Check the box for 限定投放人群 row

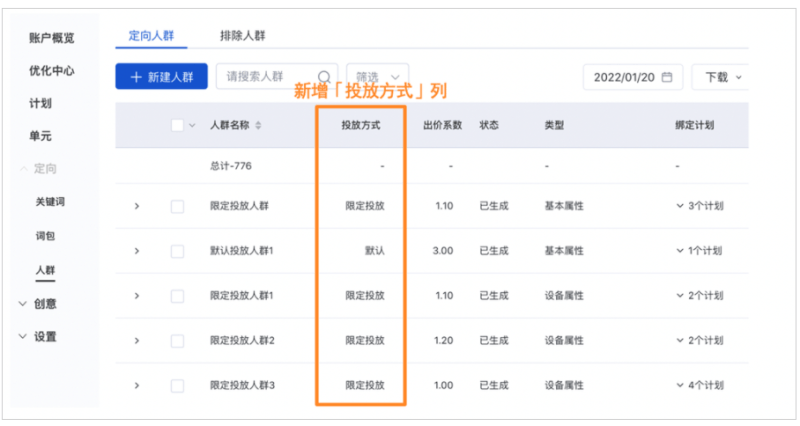(177, 206)
